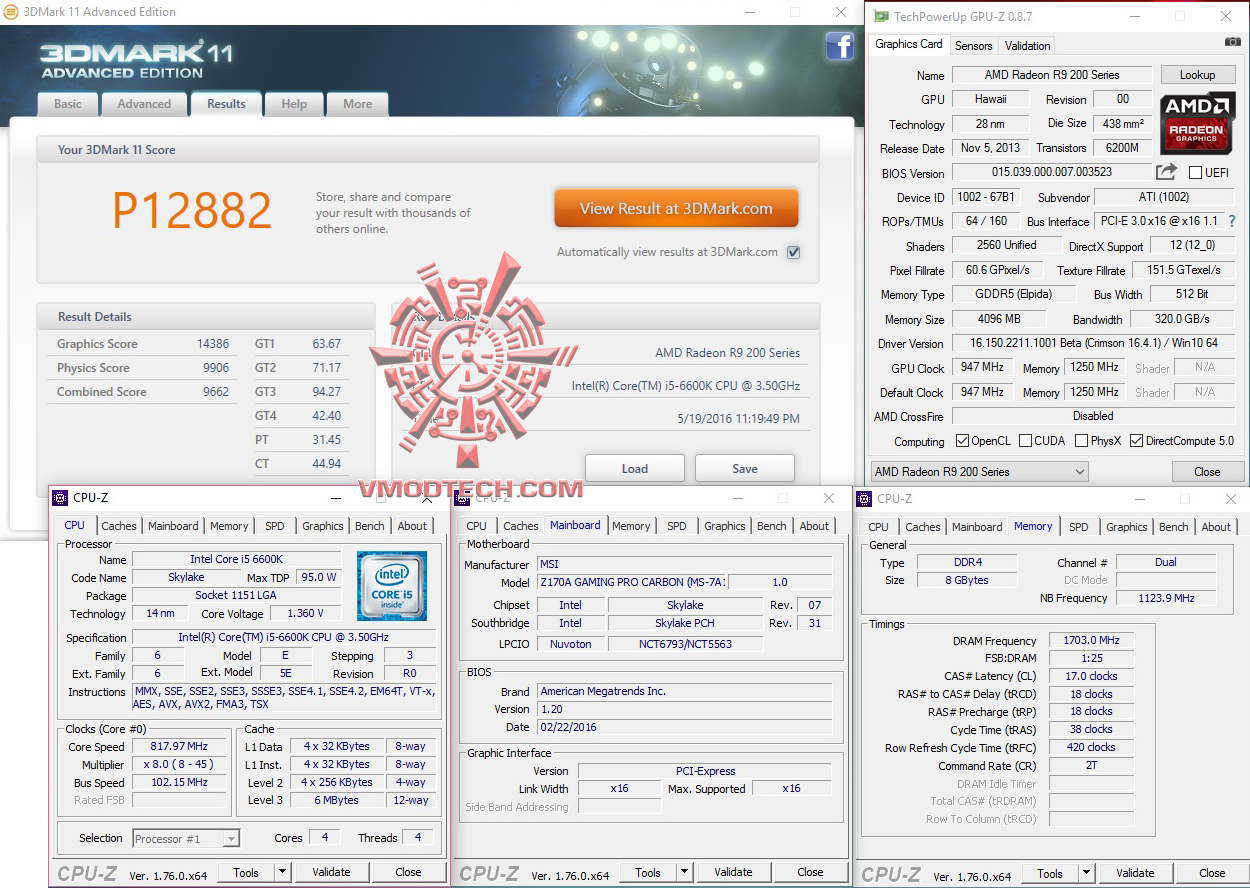Toggle automatically view results at 3DMark.com

coord(793,252)
